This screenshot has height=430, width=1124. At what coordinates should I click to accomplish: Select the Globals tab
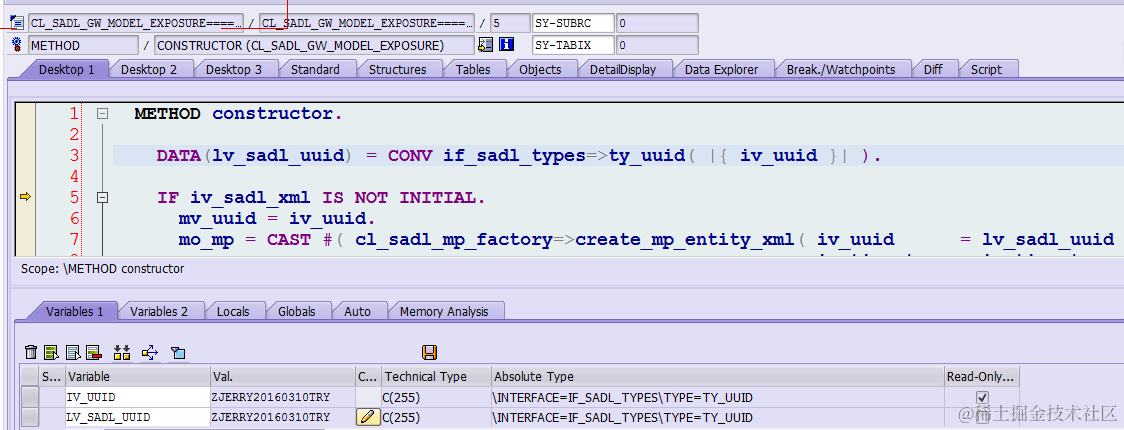(297, 311)
